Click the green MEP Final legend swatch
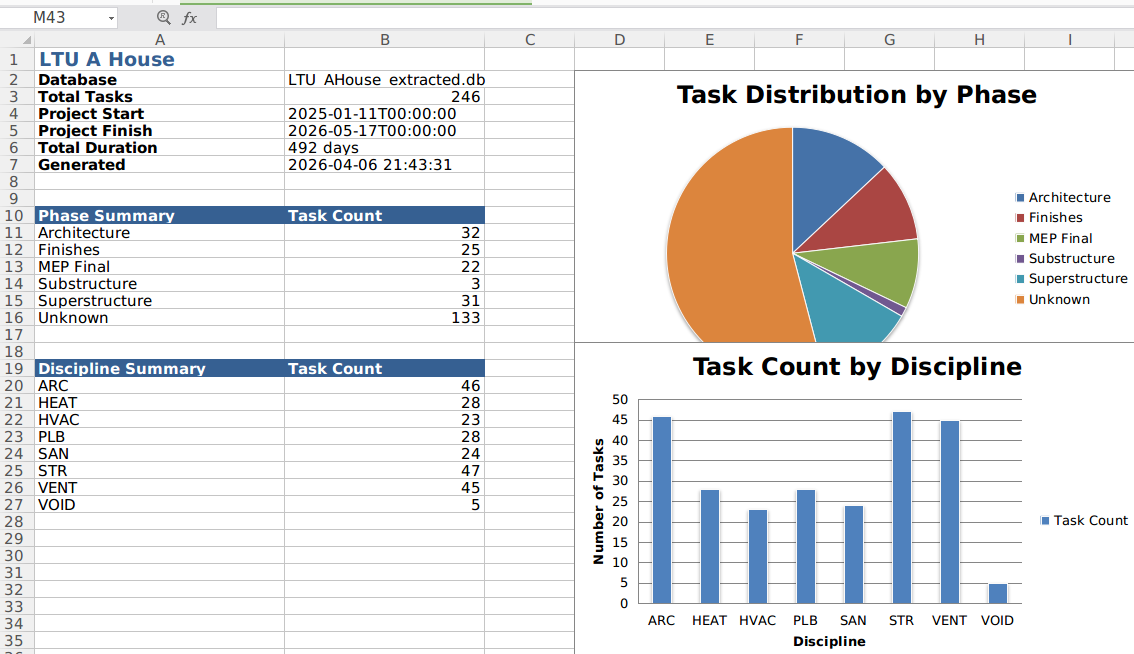This screenshot has height=654, width=1134. click(x=1020, y=239)
